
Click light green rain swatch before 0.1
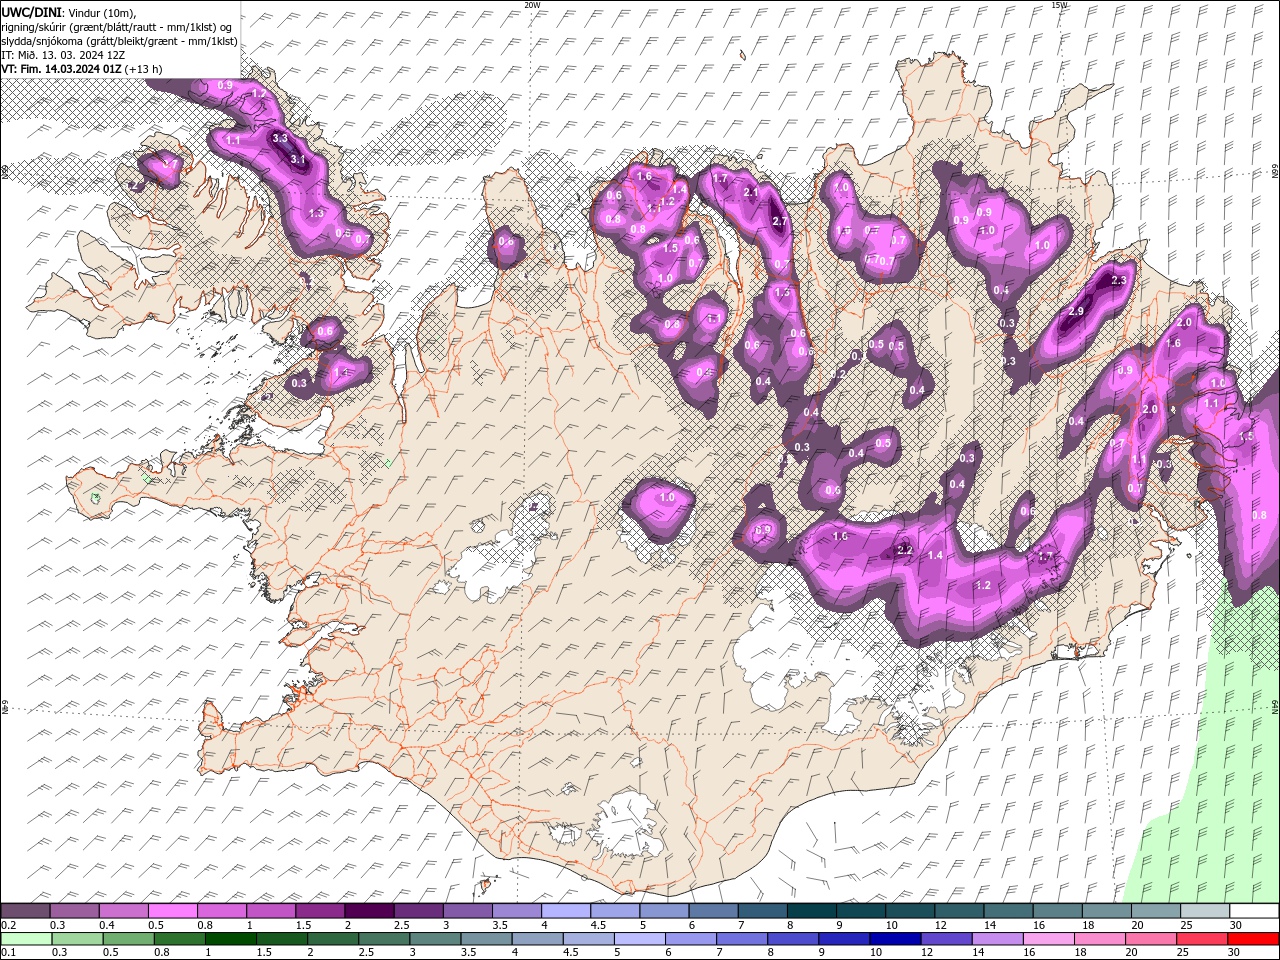click(x=25, y=939)
